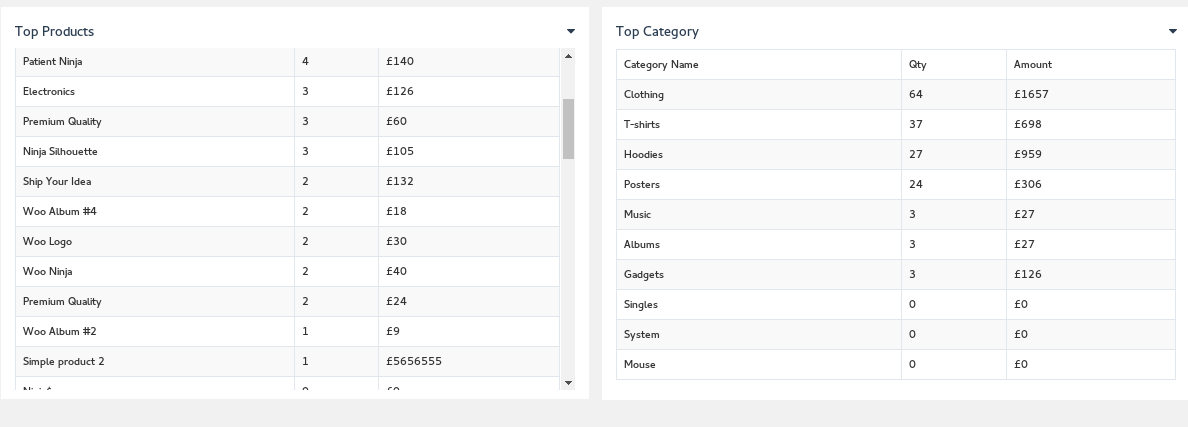The height and width of the screenshot is (427, 1188).
Task: Click the Ninja Silhouette product name
Action: tap(60, 152)
